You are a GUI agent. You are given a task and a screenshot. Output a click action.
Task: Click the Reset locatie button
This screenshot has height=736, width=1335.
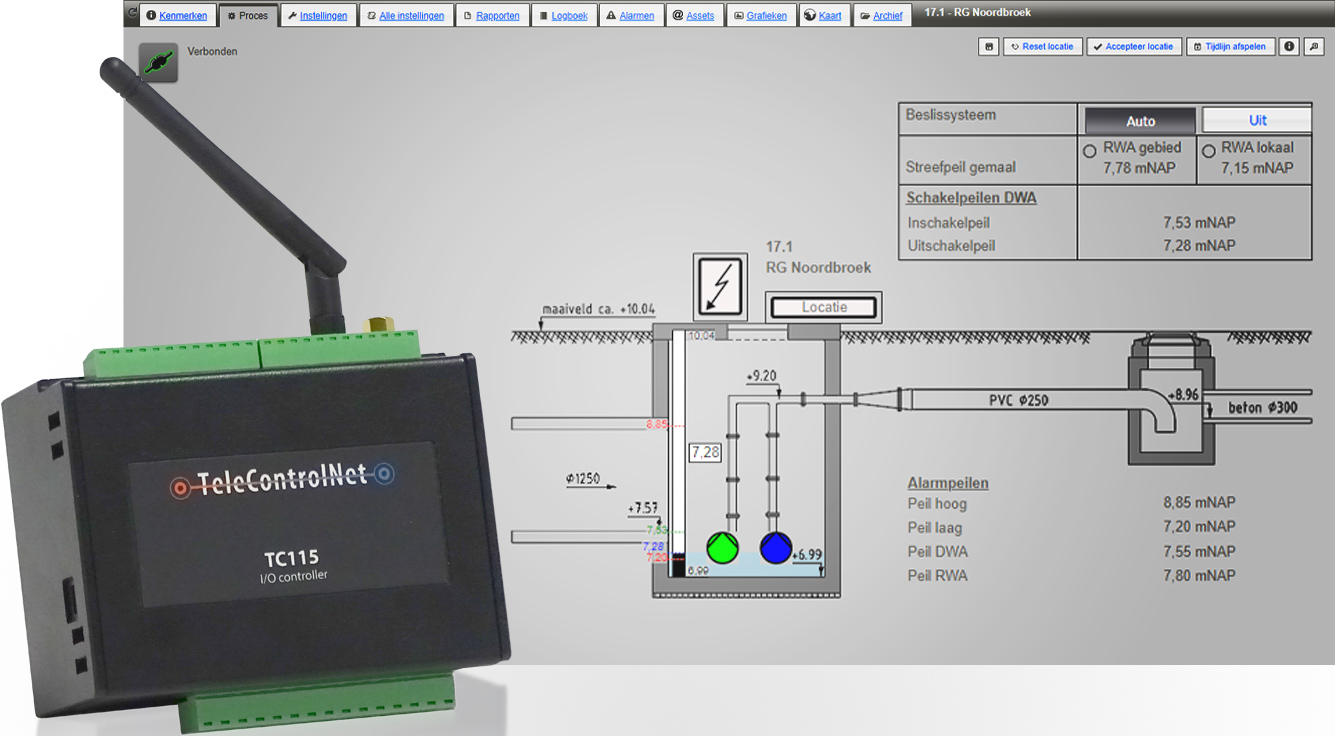coord(1042,46)
